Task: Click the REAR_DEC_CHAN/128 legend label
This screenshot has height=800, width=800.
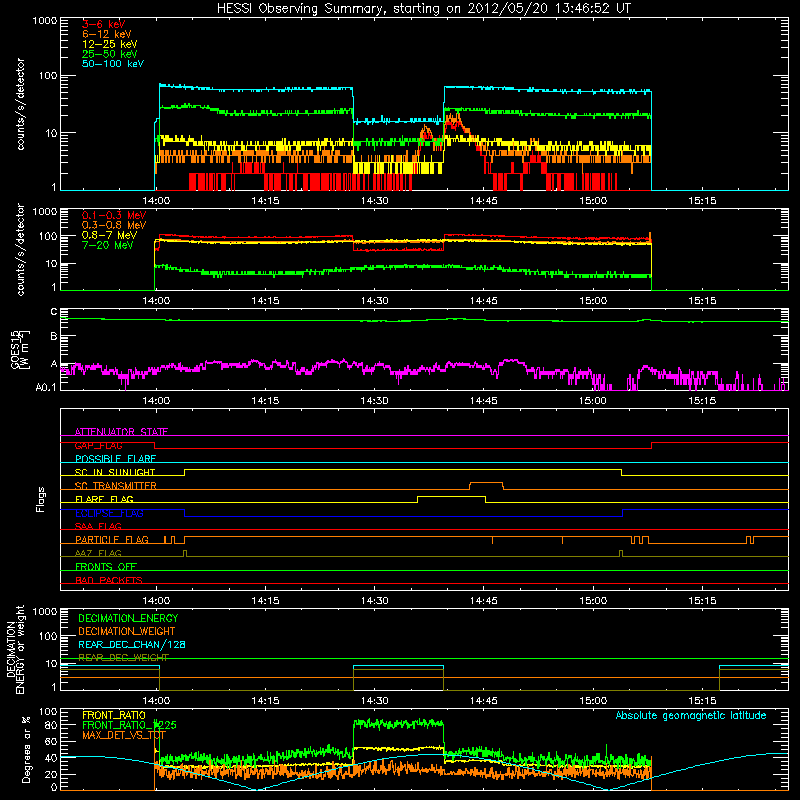Action: [x=132, y=645]
